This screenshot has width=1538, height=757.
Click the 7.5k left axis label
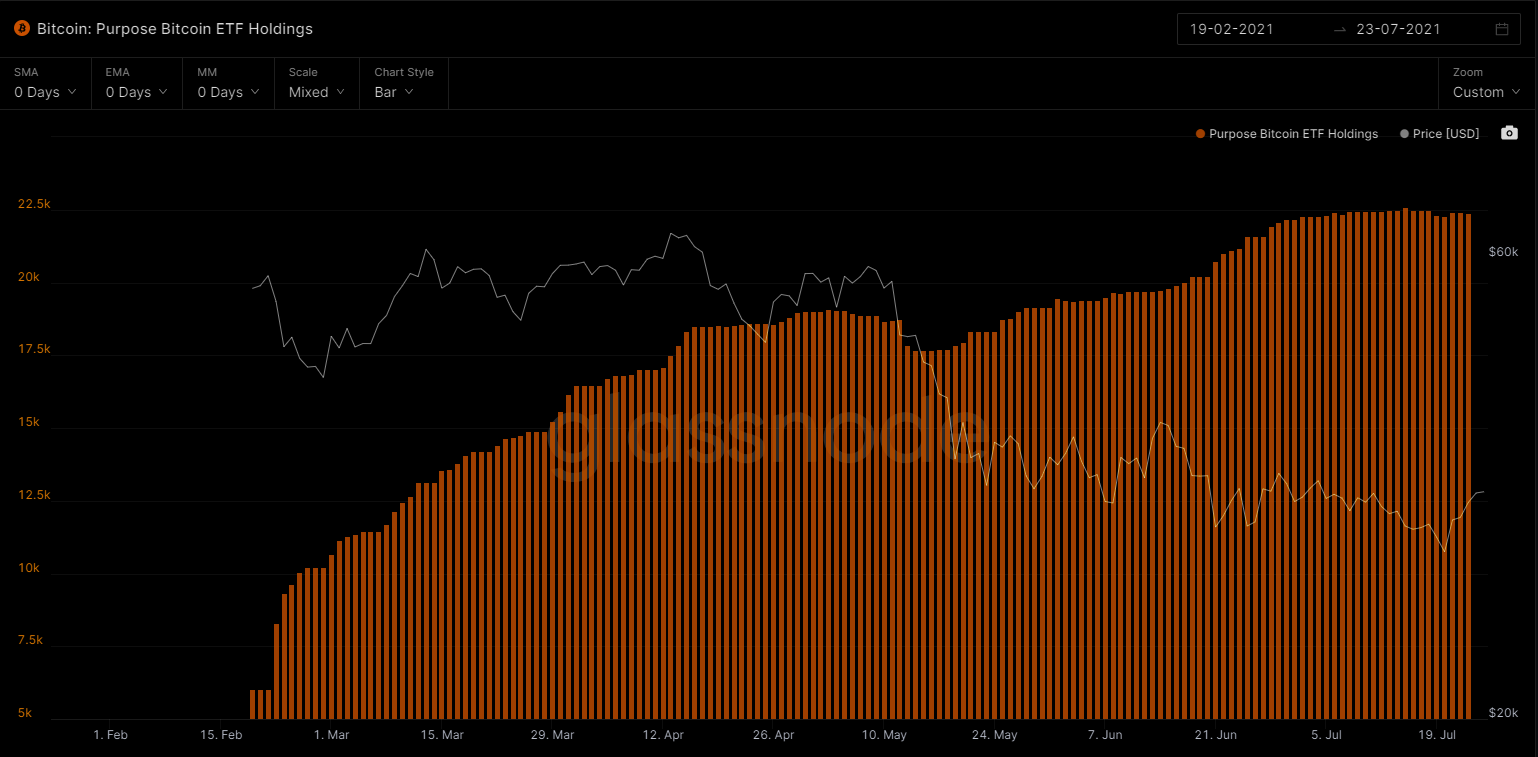[x=30, y=640]
